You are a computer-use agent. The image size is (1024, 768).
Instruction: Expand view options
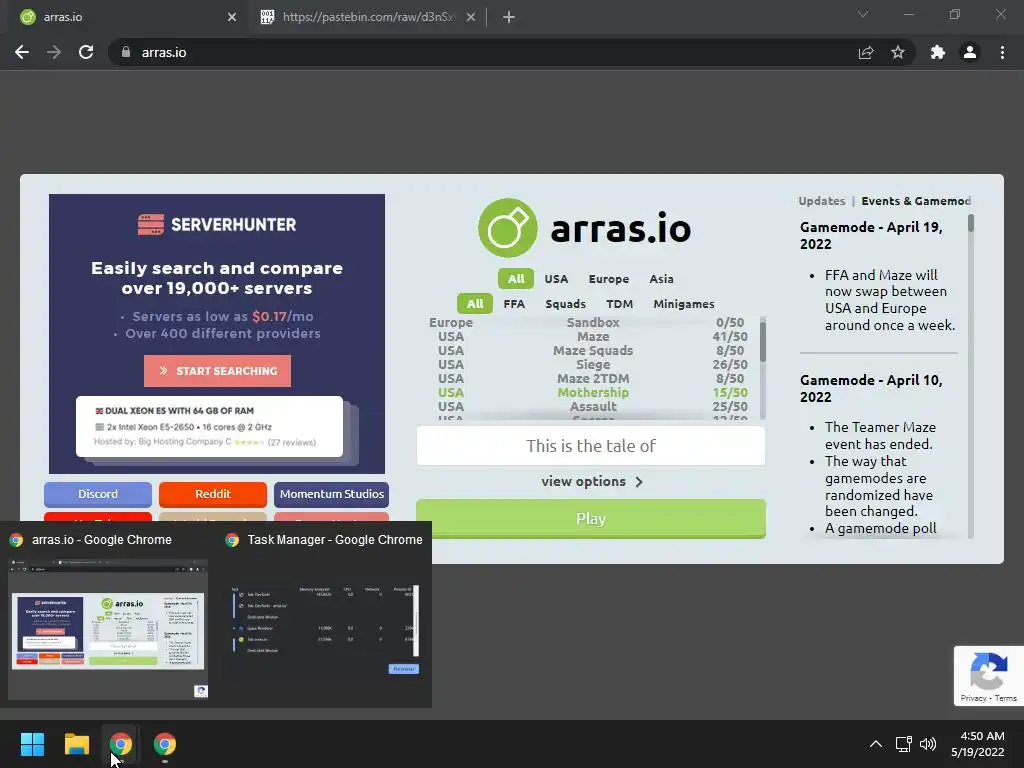tap(592, 481)
